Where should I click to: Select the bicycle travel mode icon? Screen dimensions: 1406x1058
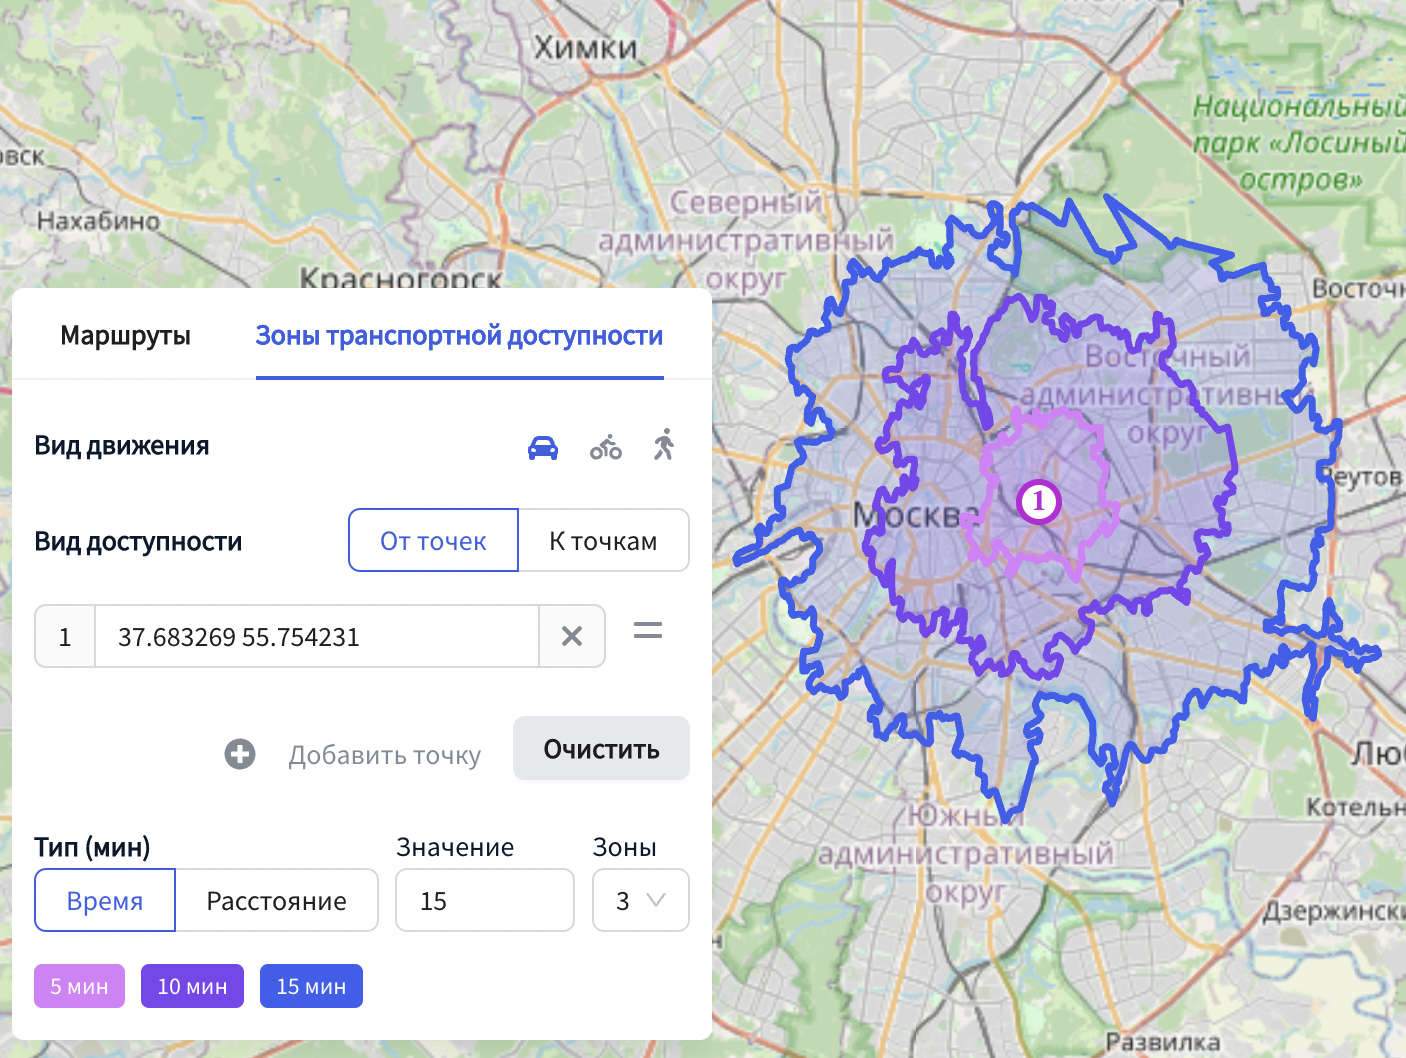(x=605, y=447)
